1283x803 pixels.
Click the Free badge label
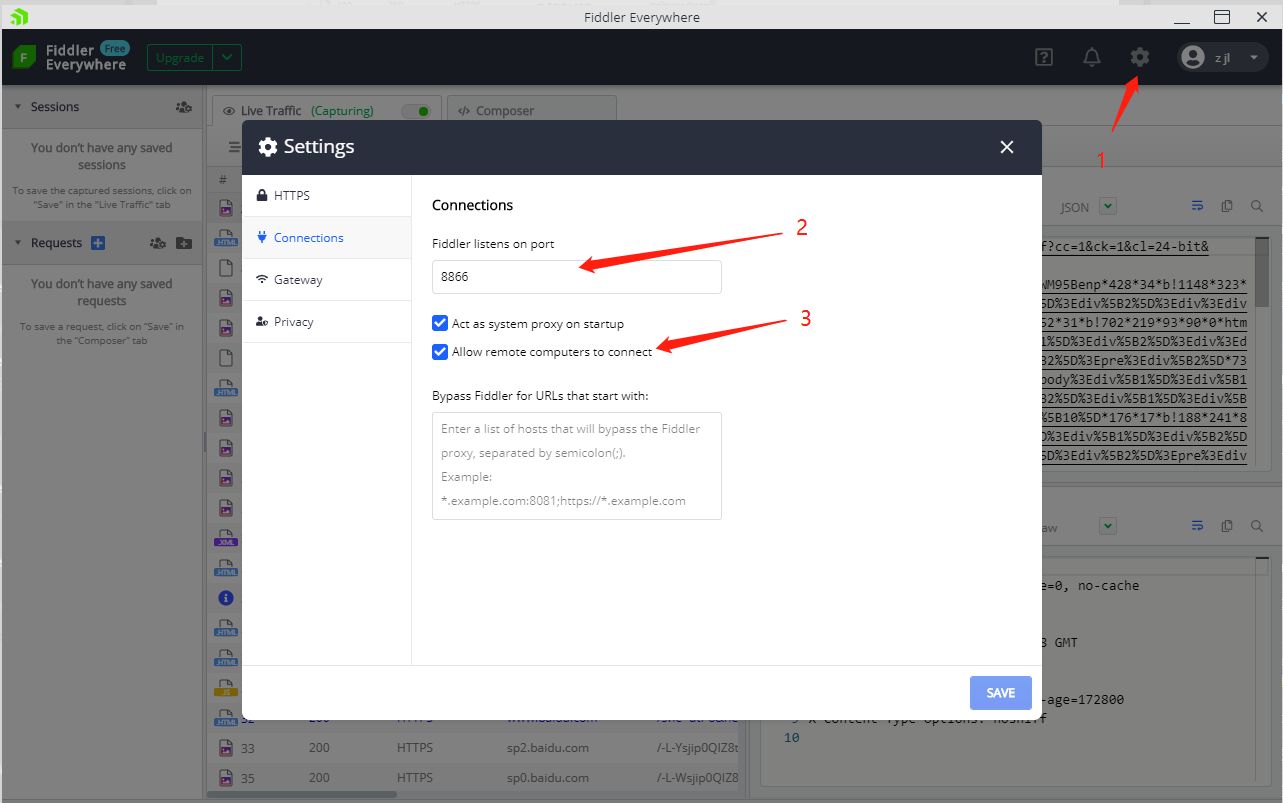[115, 49]
